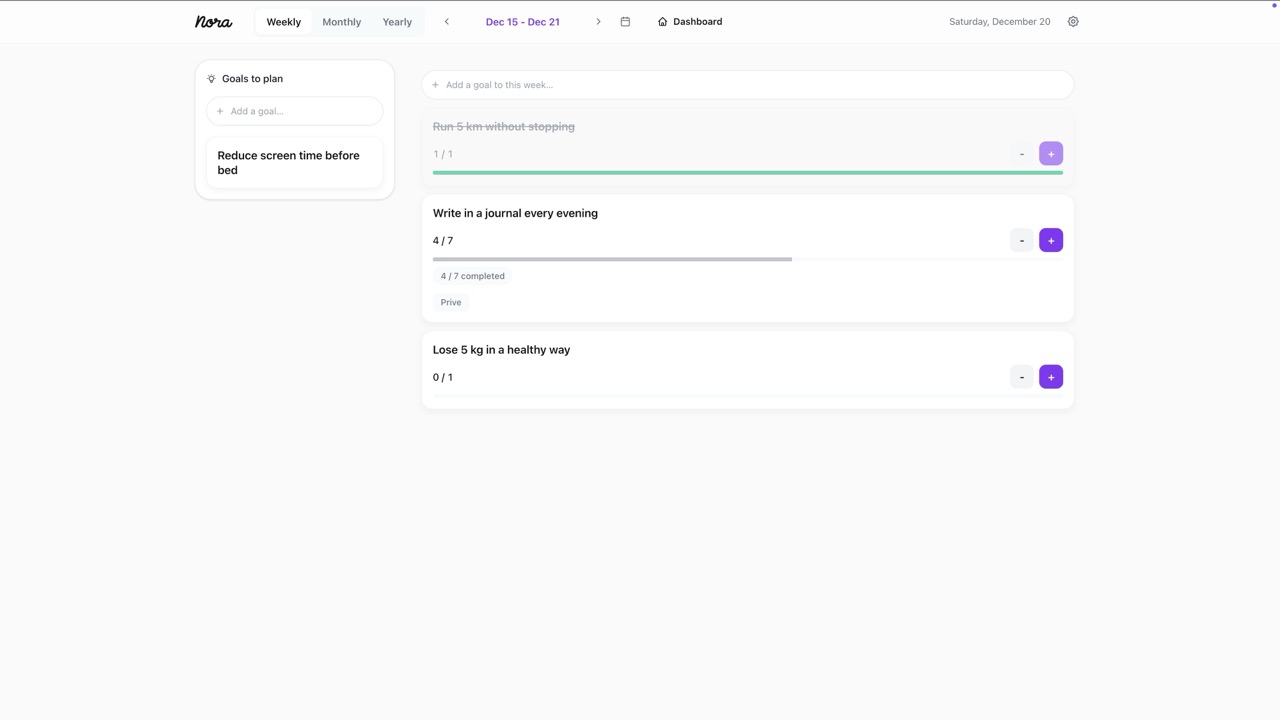Image resolution: width=1280 pixels, height=720 pixels.
Task: Decrease Run 5 km goal progress
Action: 1021,154
